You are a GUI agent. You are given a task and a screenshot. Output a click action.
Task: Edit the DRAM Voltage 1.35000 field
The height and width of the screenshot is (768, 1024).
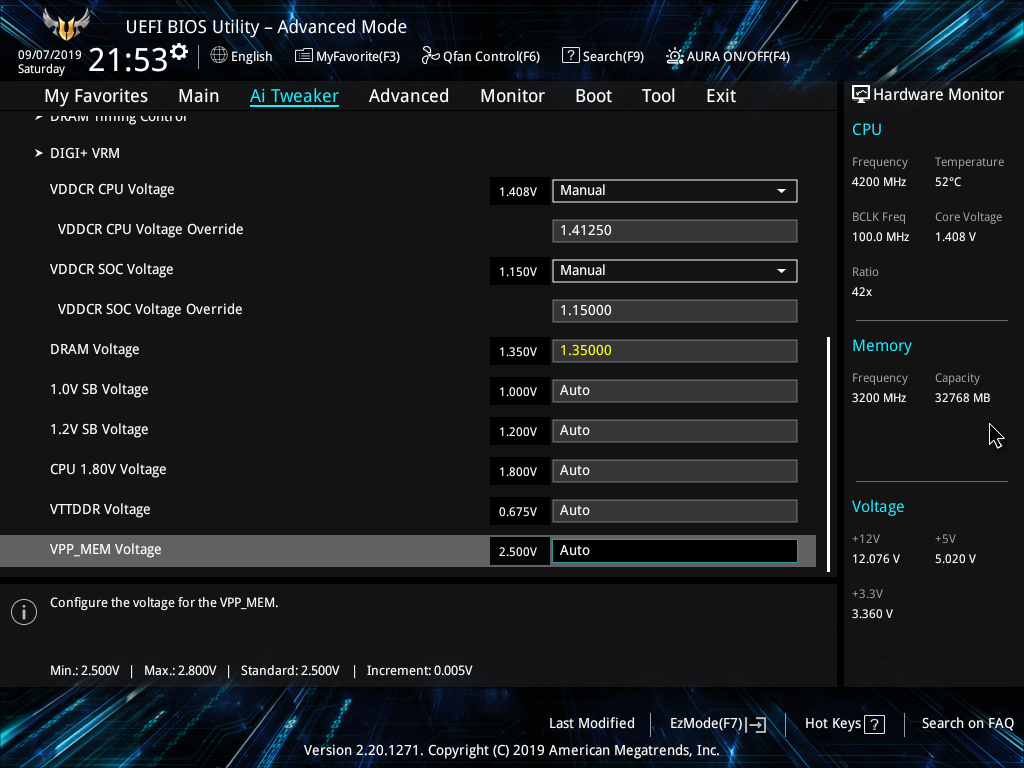click(675, 351)
